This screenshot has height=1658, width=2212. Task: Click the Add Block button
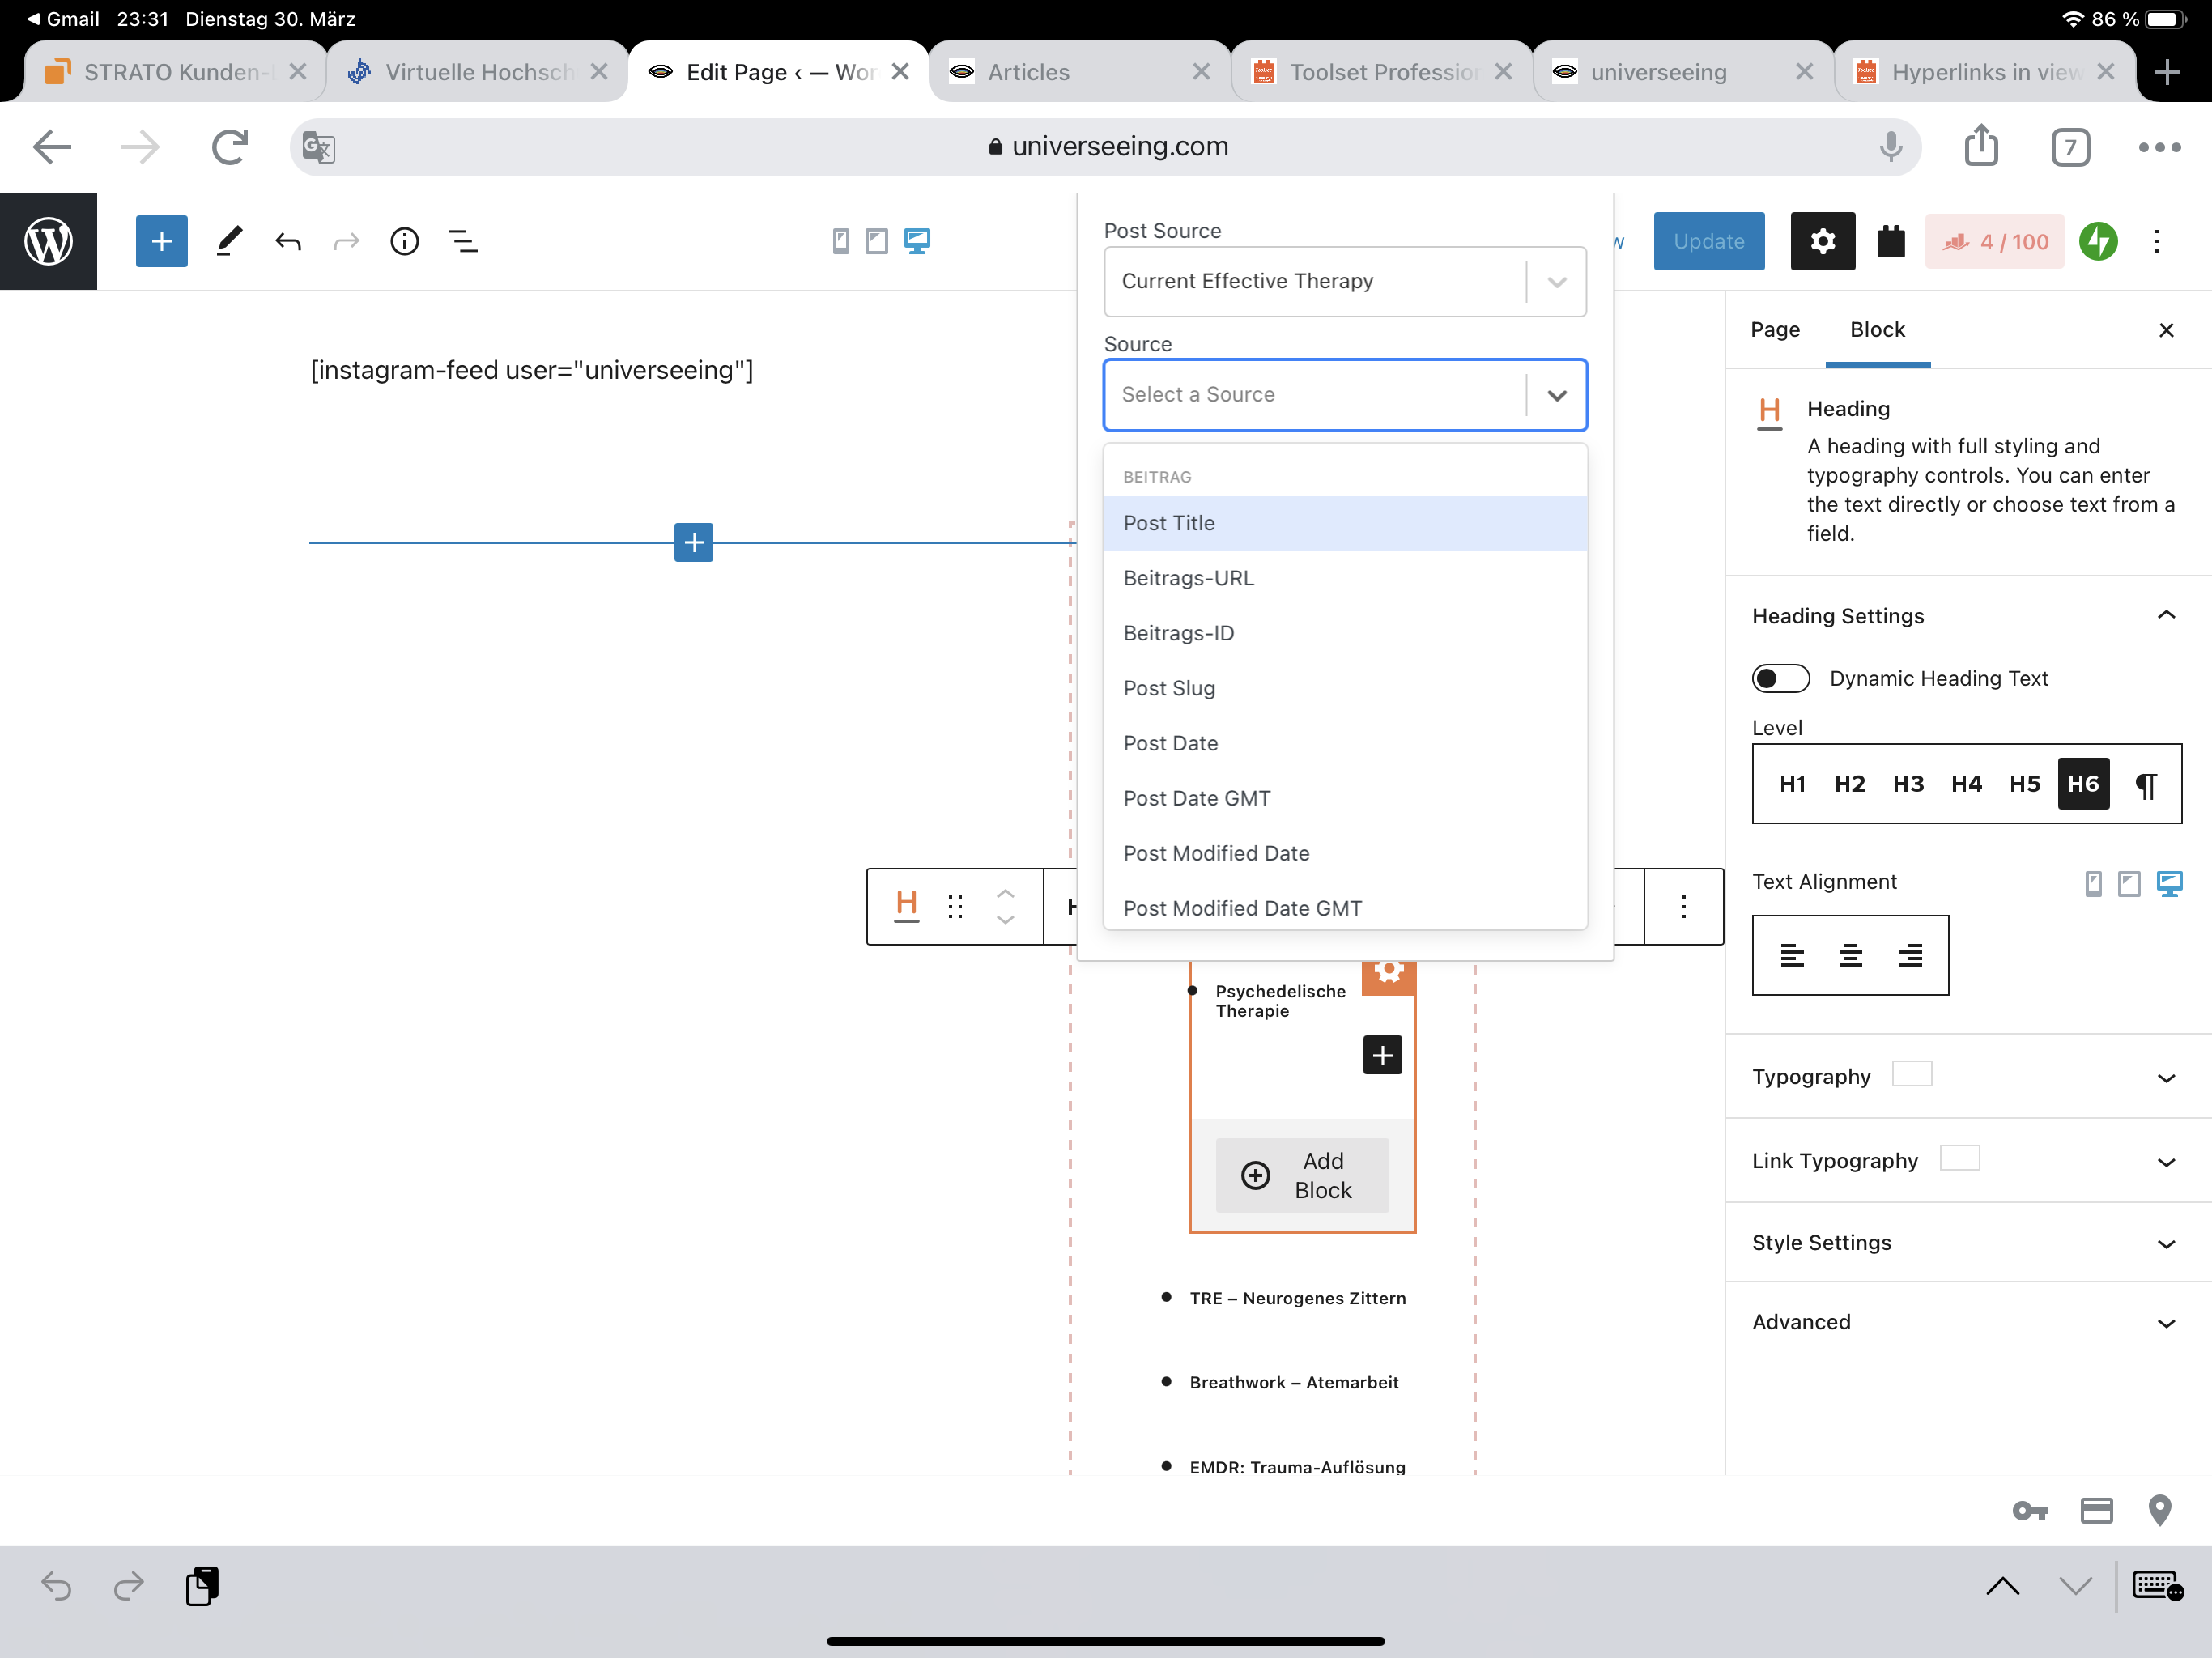[1302, 1175]
